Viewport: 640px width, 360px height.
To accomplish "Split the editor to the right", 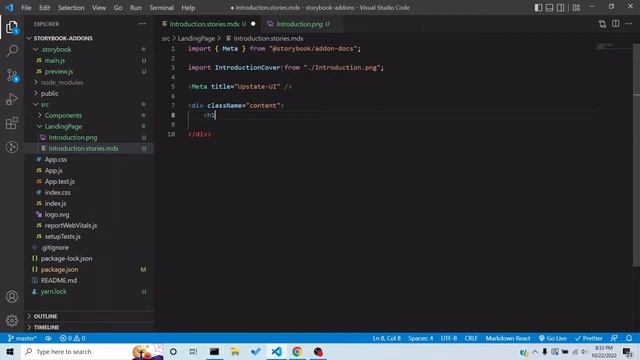I will (x=616, y=24).
